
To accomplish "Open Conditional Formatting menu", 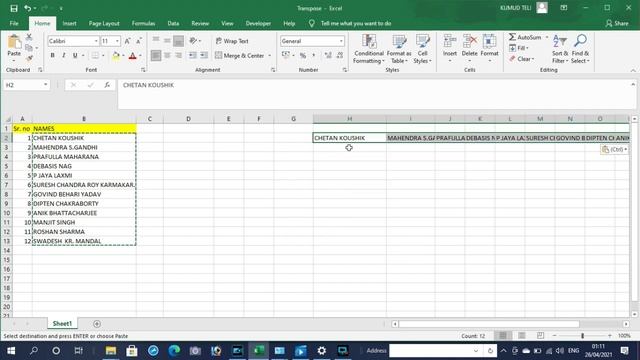I will [369, 49].
